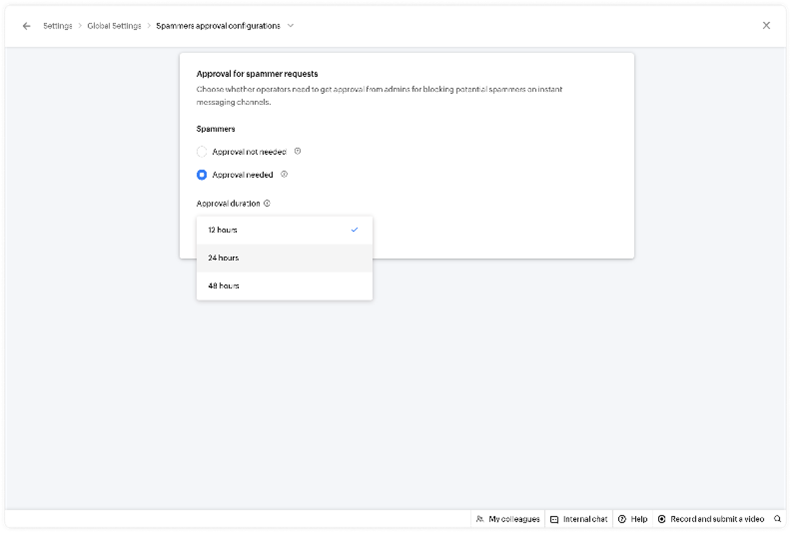Click info icon next to Approval duration
Screen dimensions: 791x533
268,203
